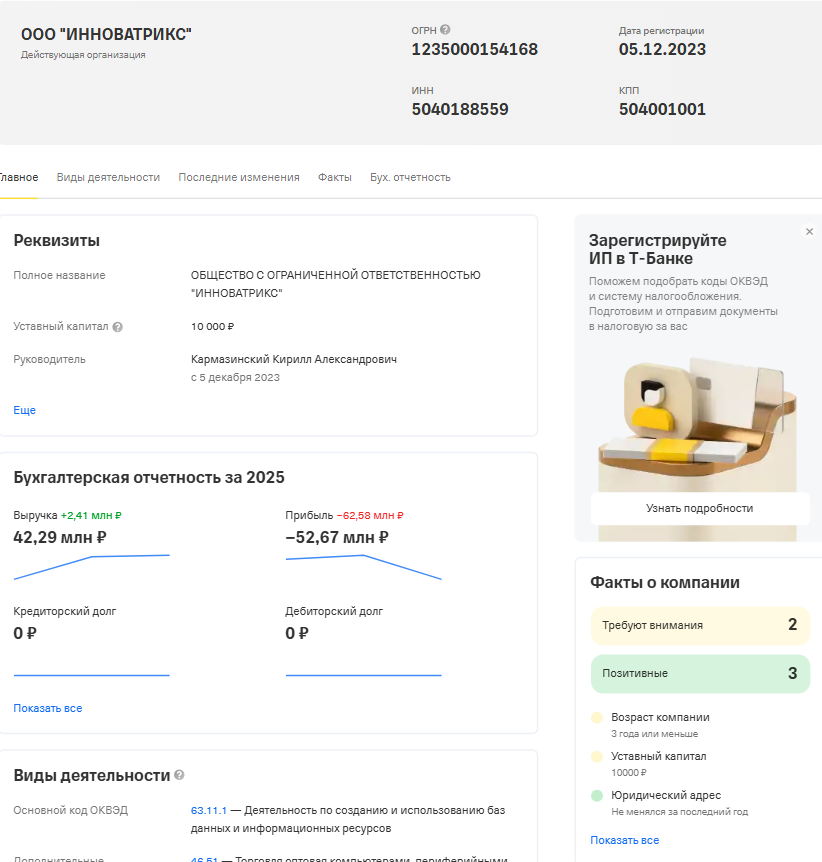Viewport: 822px width, 862px height.
Task: Open the Главное tab
Action: [x=18, y=177]
